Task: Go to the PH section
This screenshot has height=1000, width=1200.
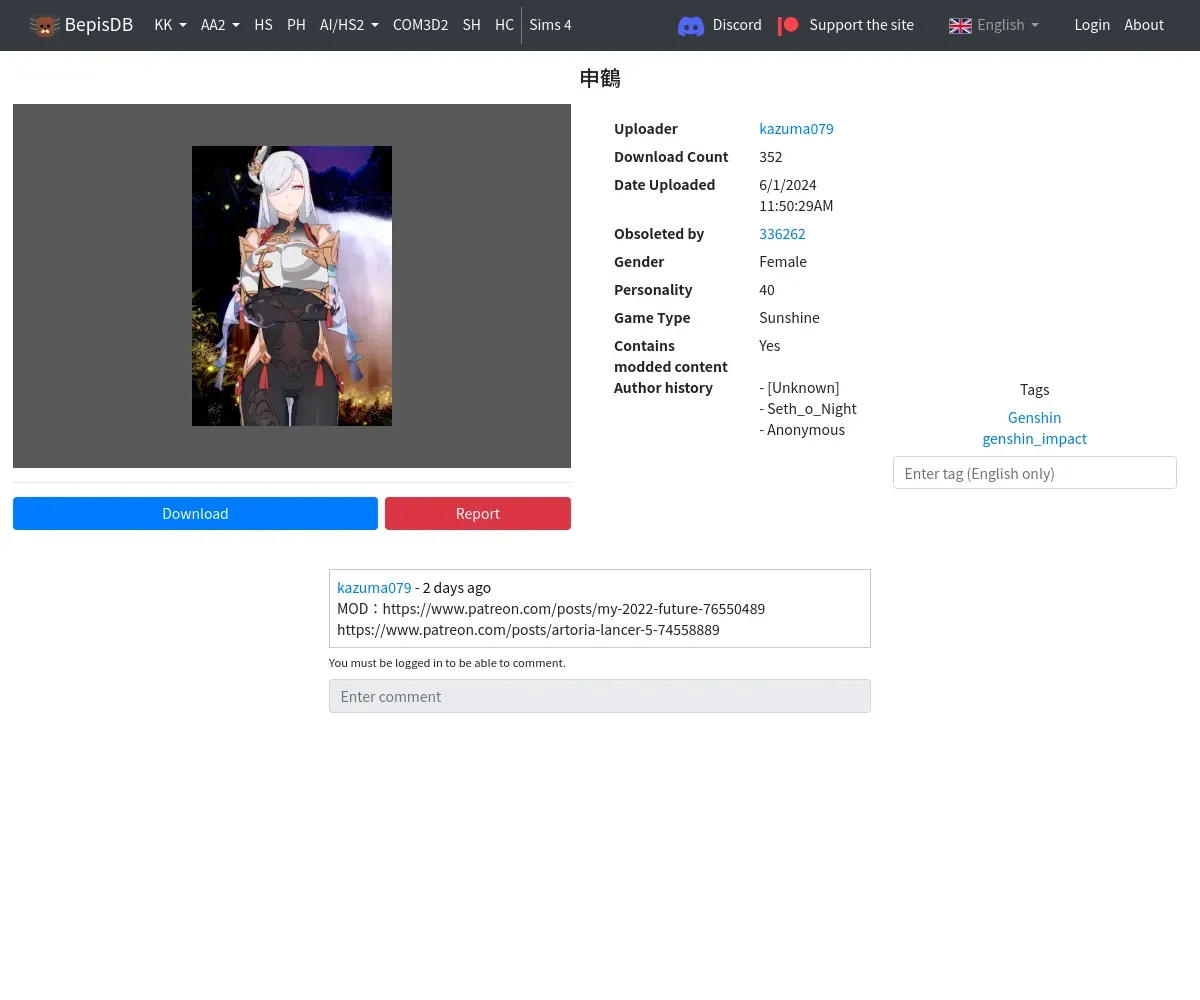Action: [296, 25]
